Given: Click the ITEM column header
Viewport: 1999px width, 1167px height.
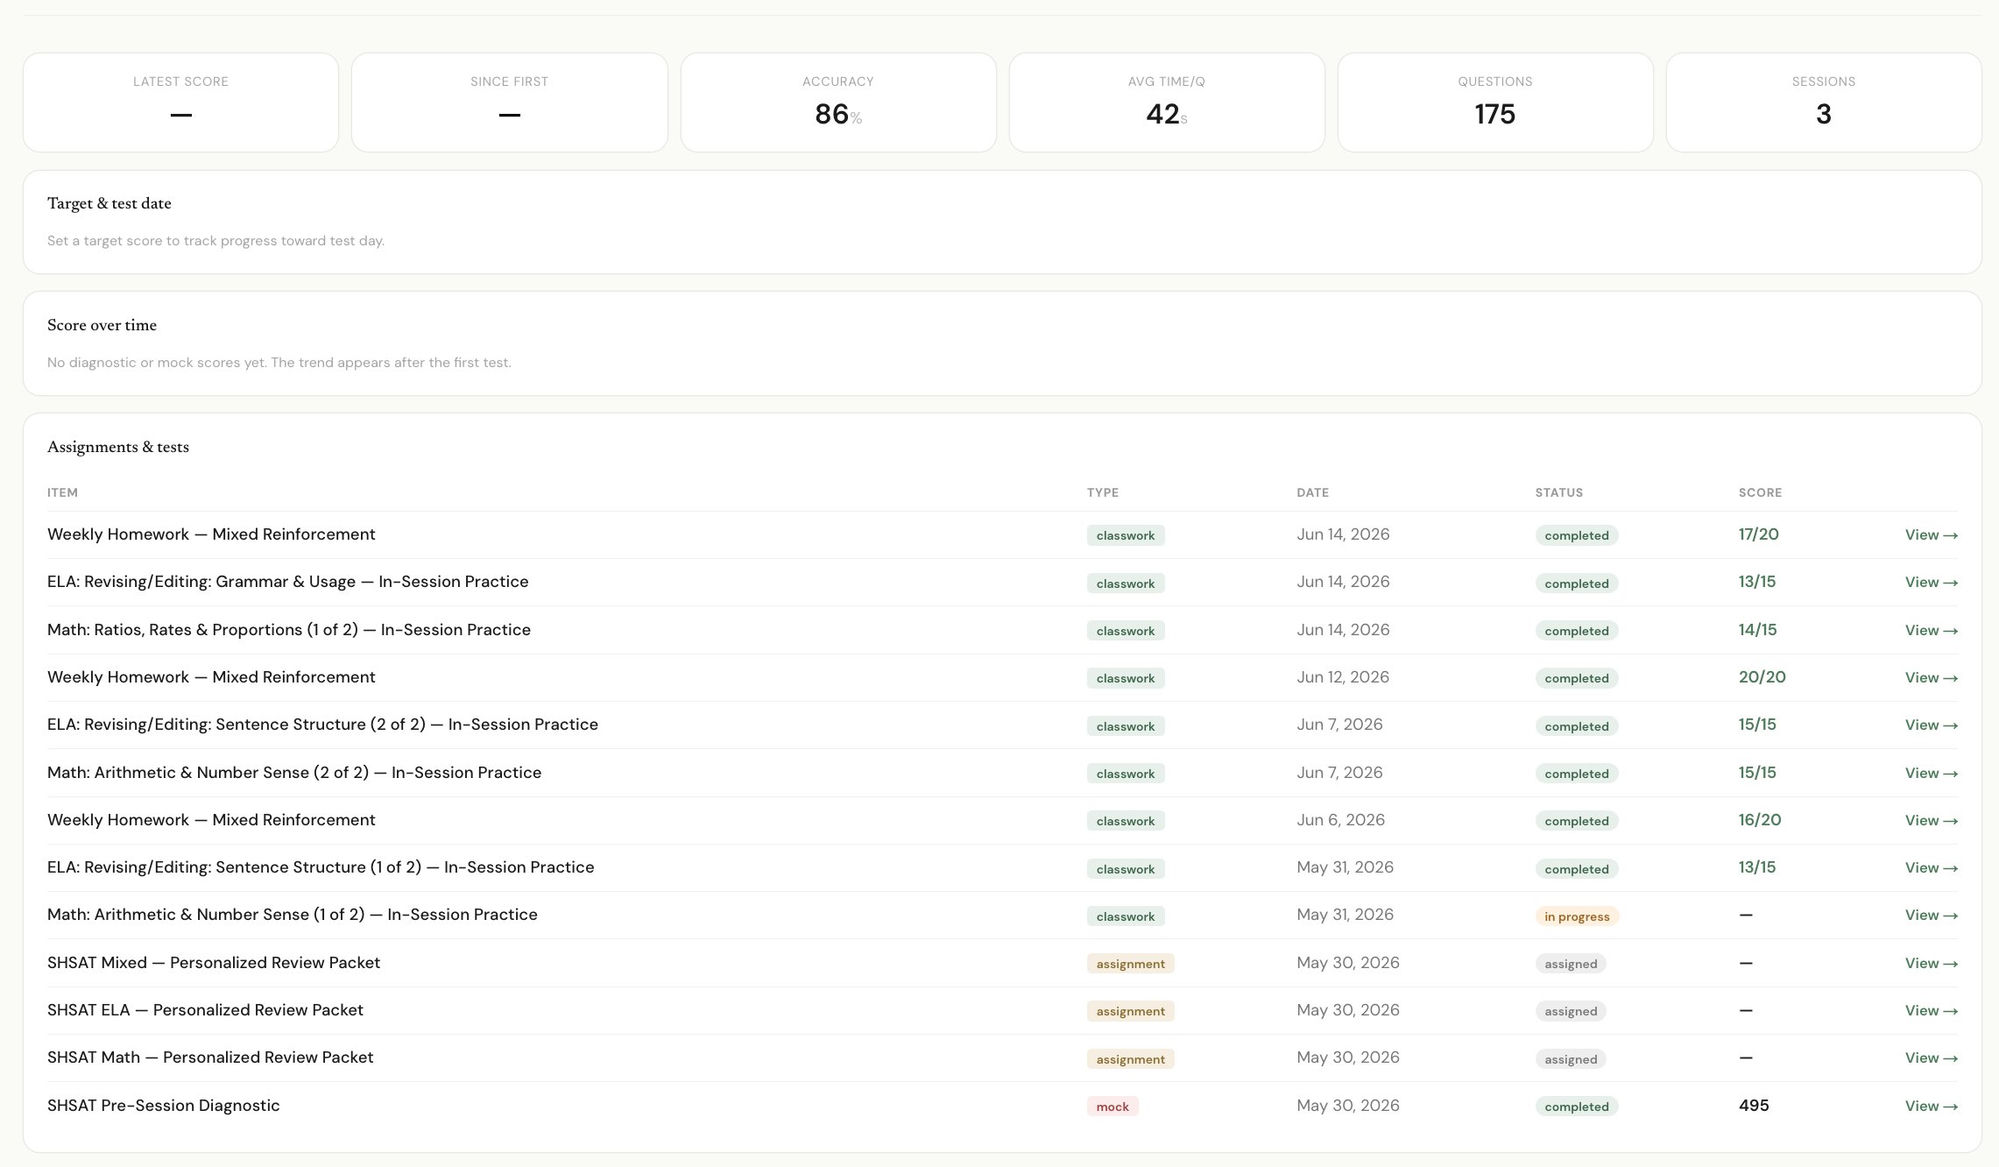Looking at the screenshot, I should click(x=62, y=493).
